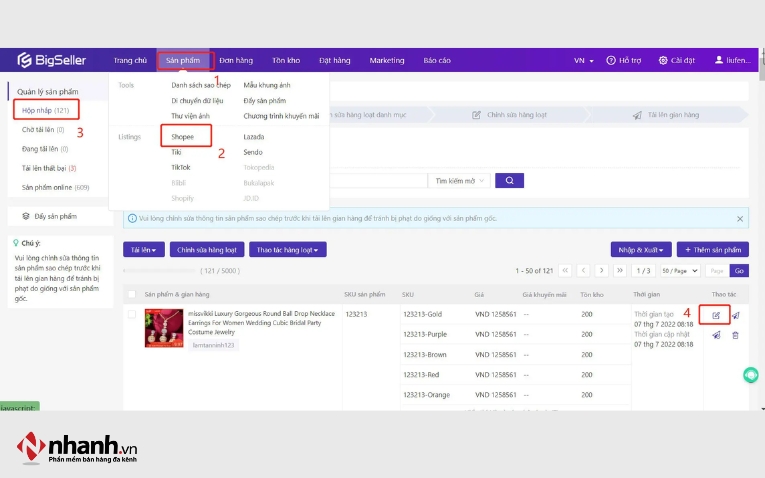
Task: Open the 50 / Page size dropdown
Action: click(680, 270)
